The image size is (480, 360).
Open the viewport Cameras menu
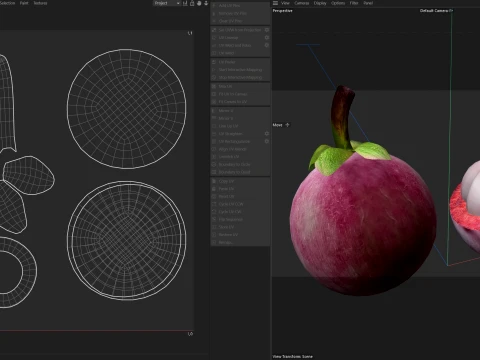(302, 3)
